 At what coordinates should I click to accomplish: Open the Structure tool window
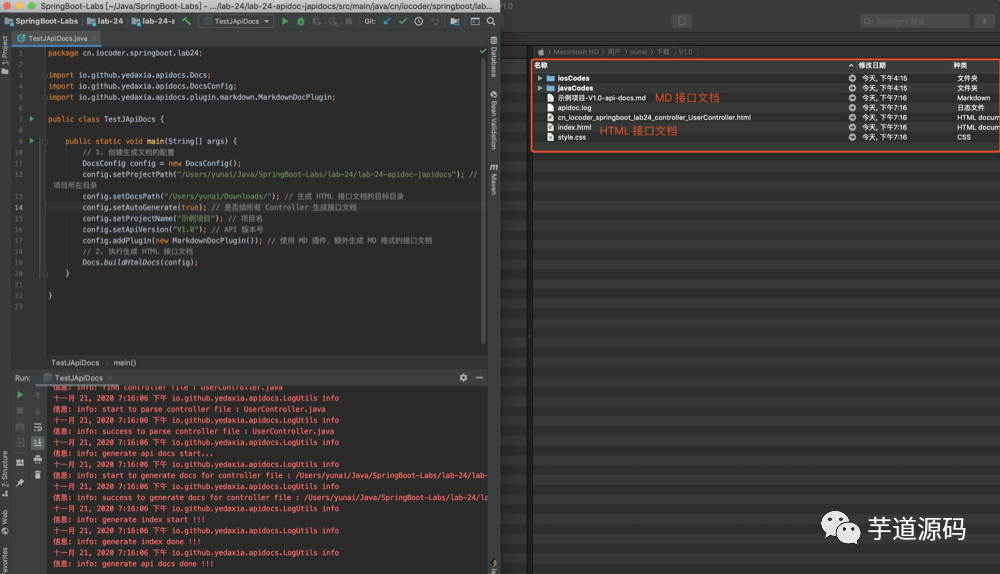point(5,473)
